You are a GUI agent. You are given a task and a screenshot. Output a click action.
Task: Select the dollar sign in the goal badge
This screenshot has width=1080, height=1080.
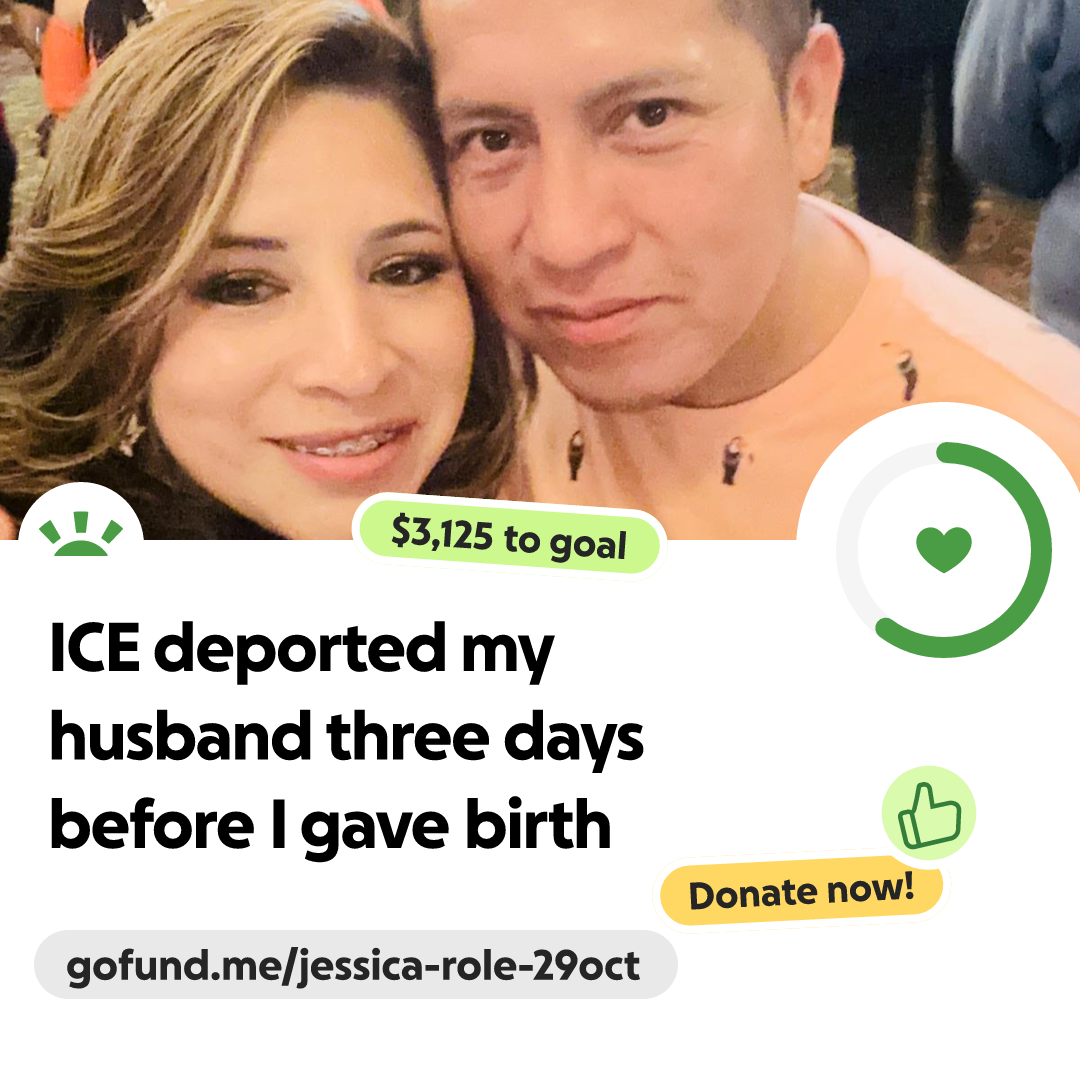(x=400, y=530)
